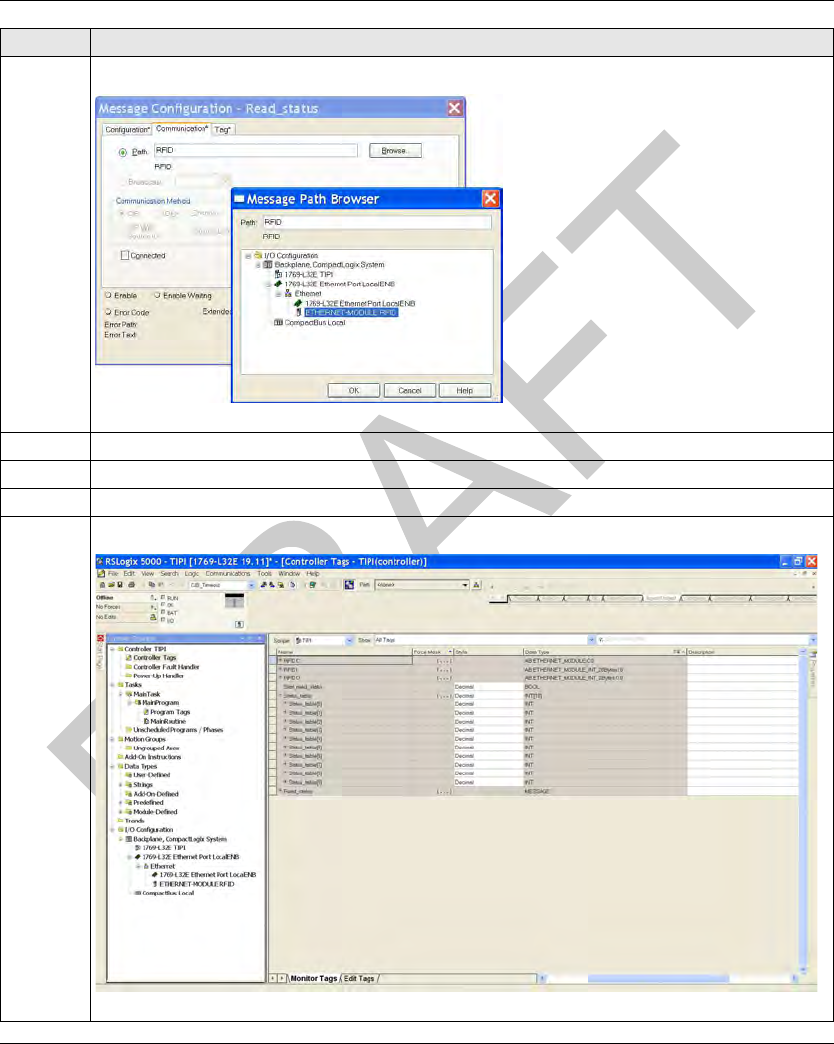This screenshot has height=1044, width=834.
Task: Select 1769-L32E TIPI in Message Path Browser
Action: pos(308,274)
